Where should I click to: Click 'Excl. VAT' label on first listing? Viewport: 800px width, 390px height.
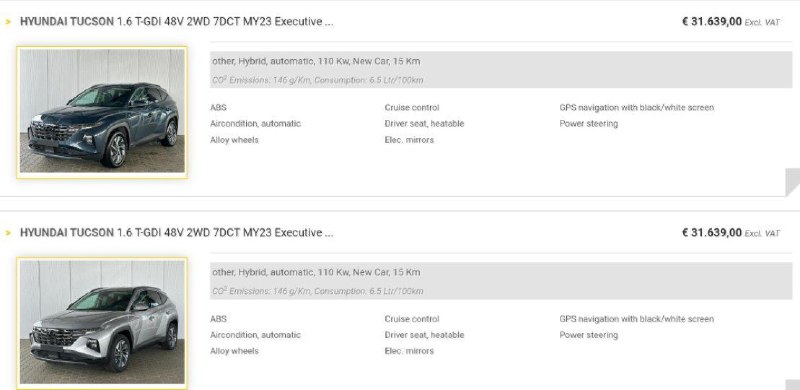pyautogui.click(x=762, y=22)
